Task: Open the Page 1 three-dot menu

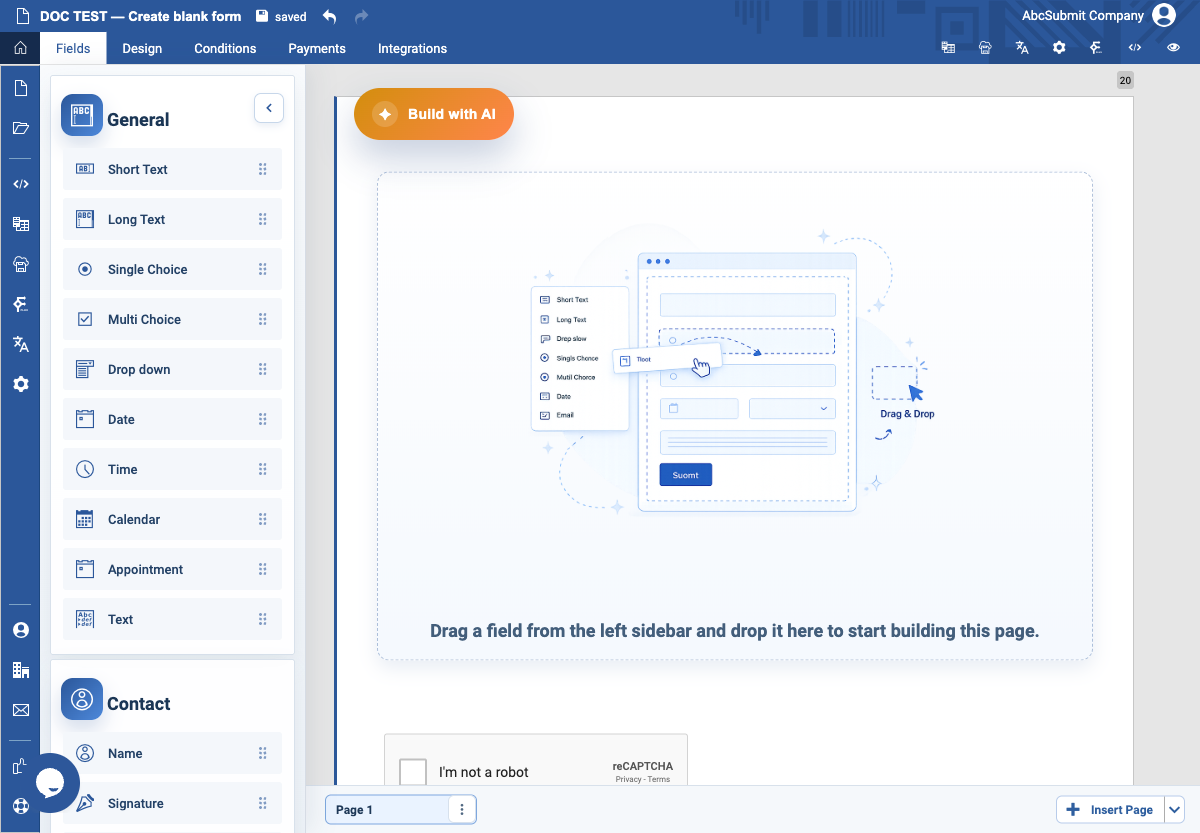Action: [x=461, y=810]
